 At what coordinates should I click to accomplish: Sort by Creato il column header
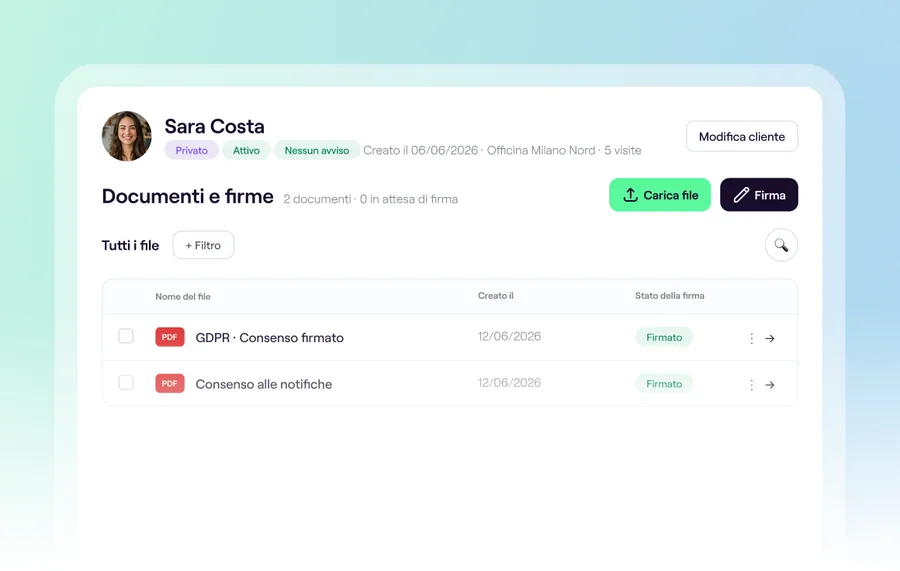(495, 296)
